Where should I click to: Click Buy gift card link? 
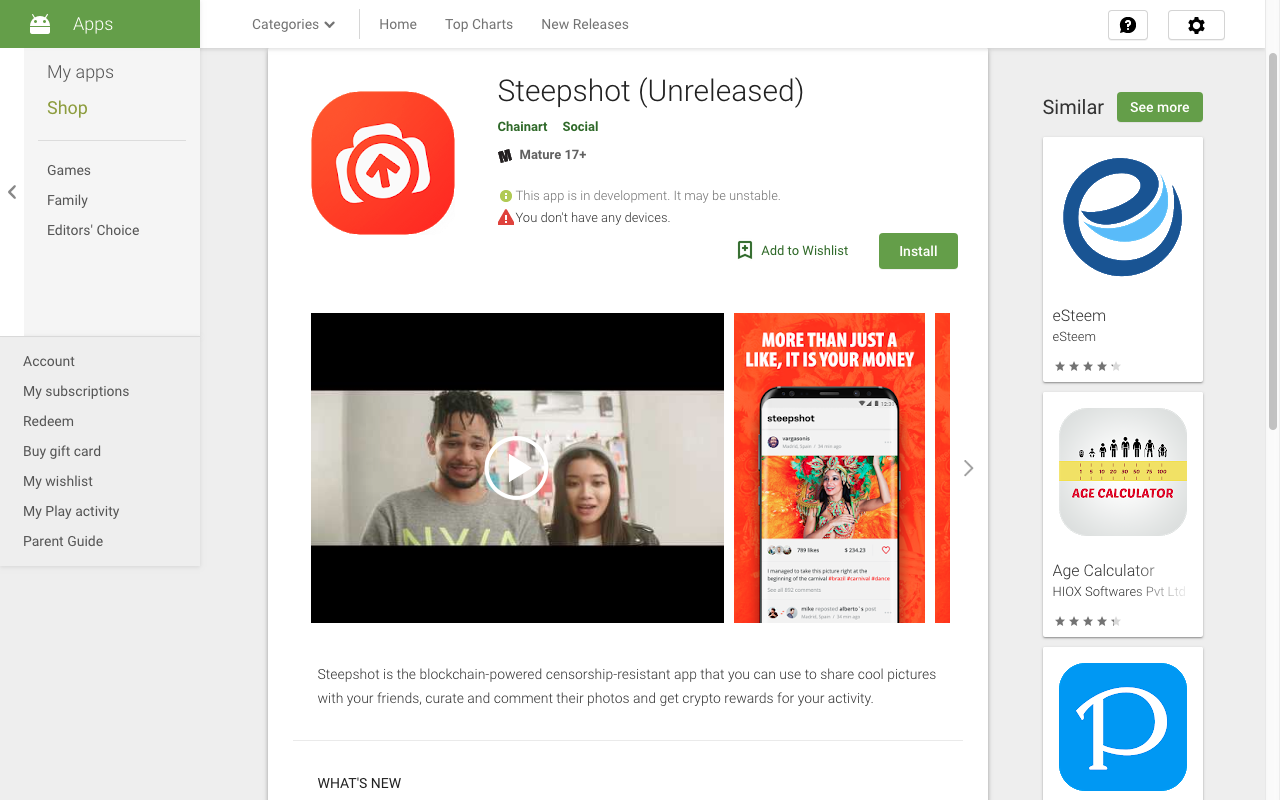(x=62, y=451)
